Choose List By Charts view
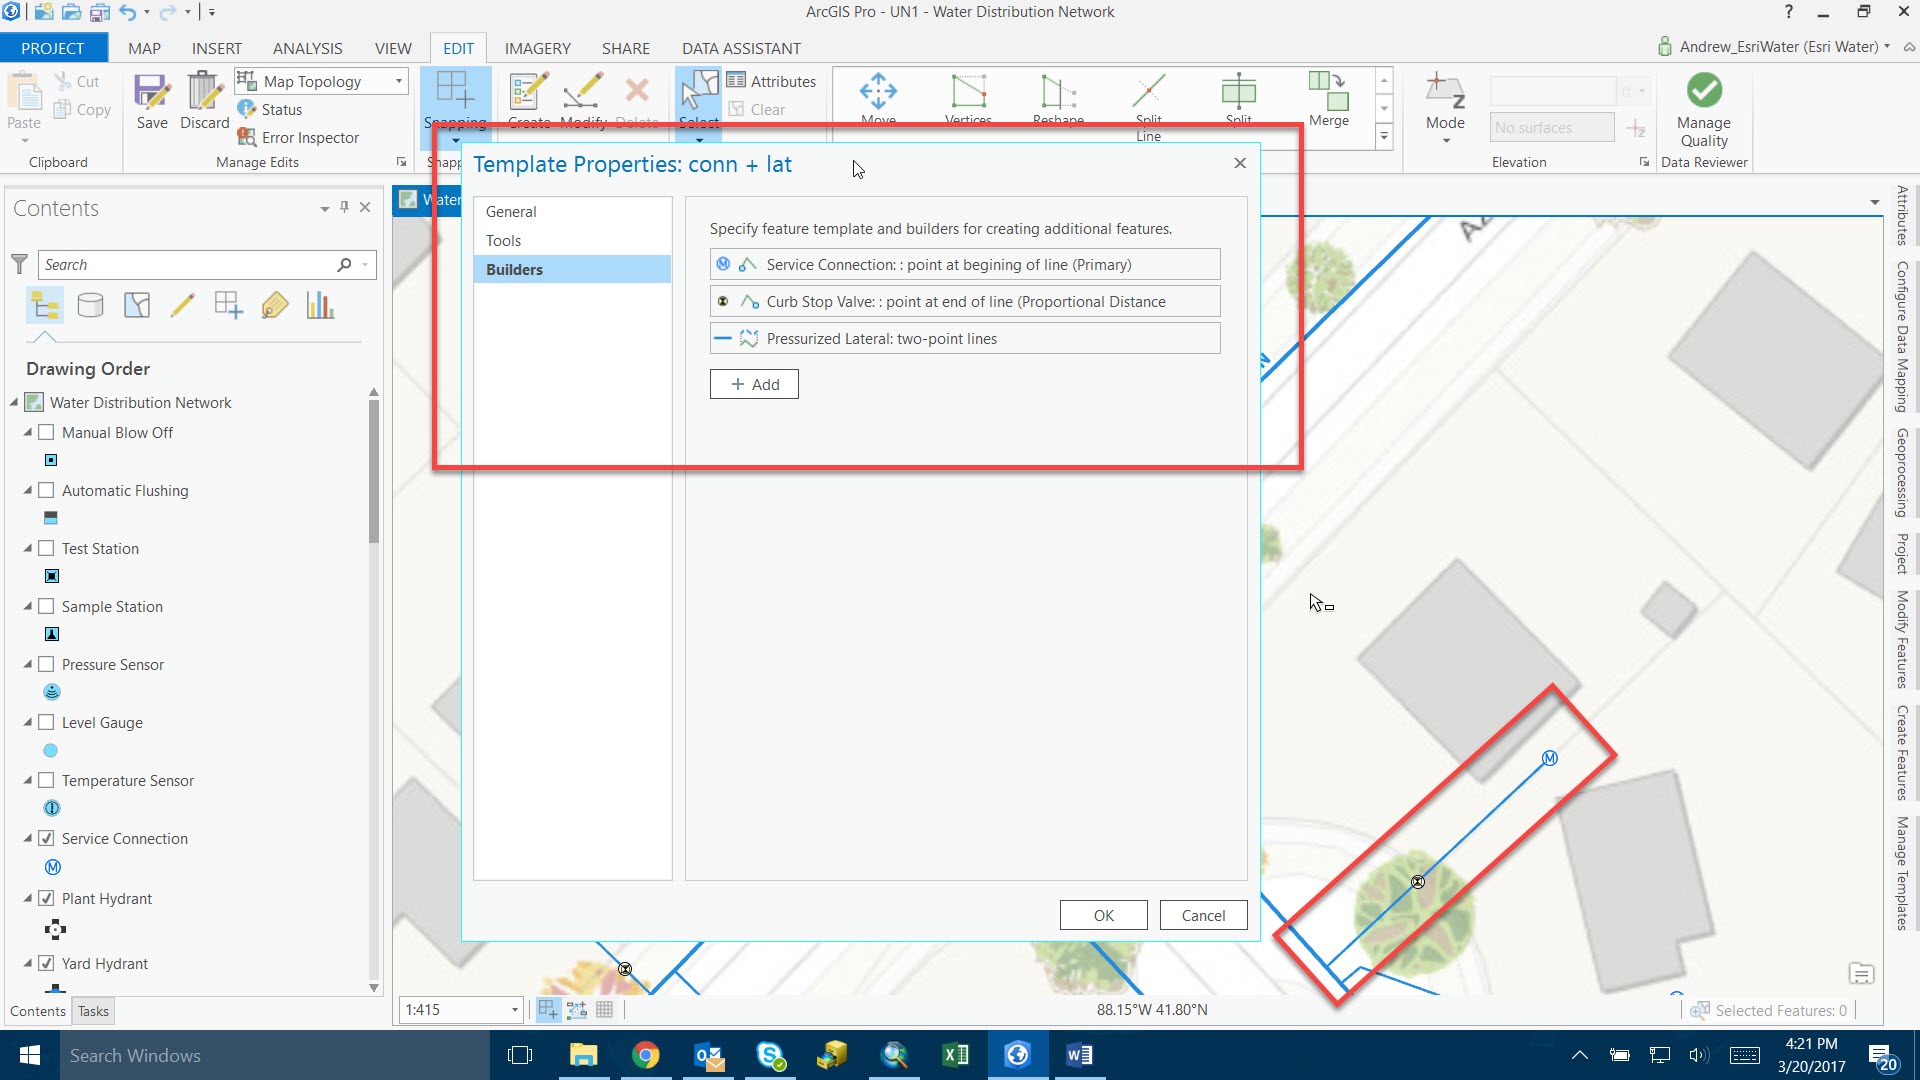1920x1080 pixels. [x=320, y=305]
